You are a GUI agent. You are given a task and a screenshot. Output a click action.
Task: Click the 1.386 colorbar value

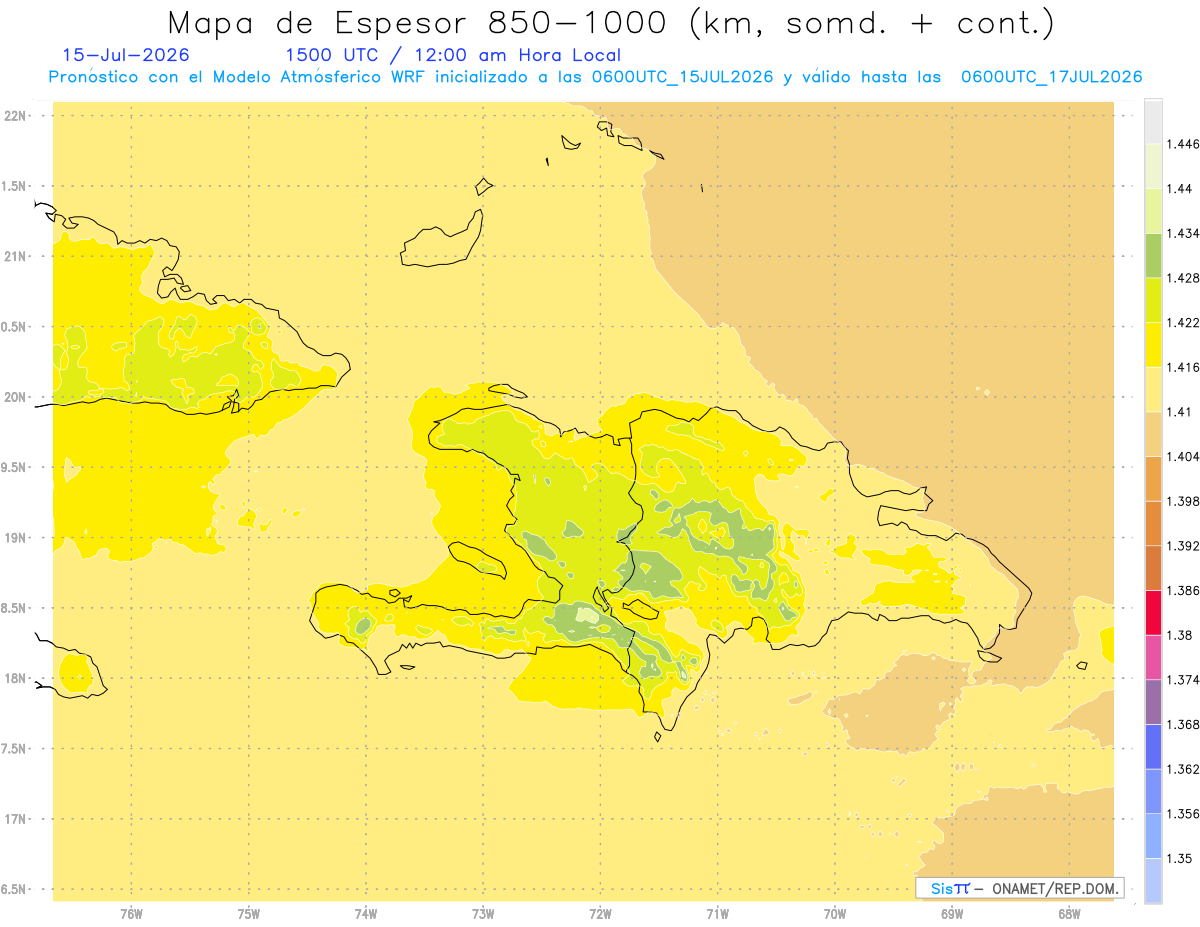tap(1183, 591)
